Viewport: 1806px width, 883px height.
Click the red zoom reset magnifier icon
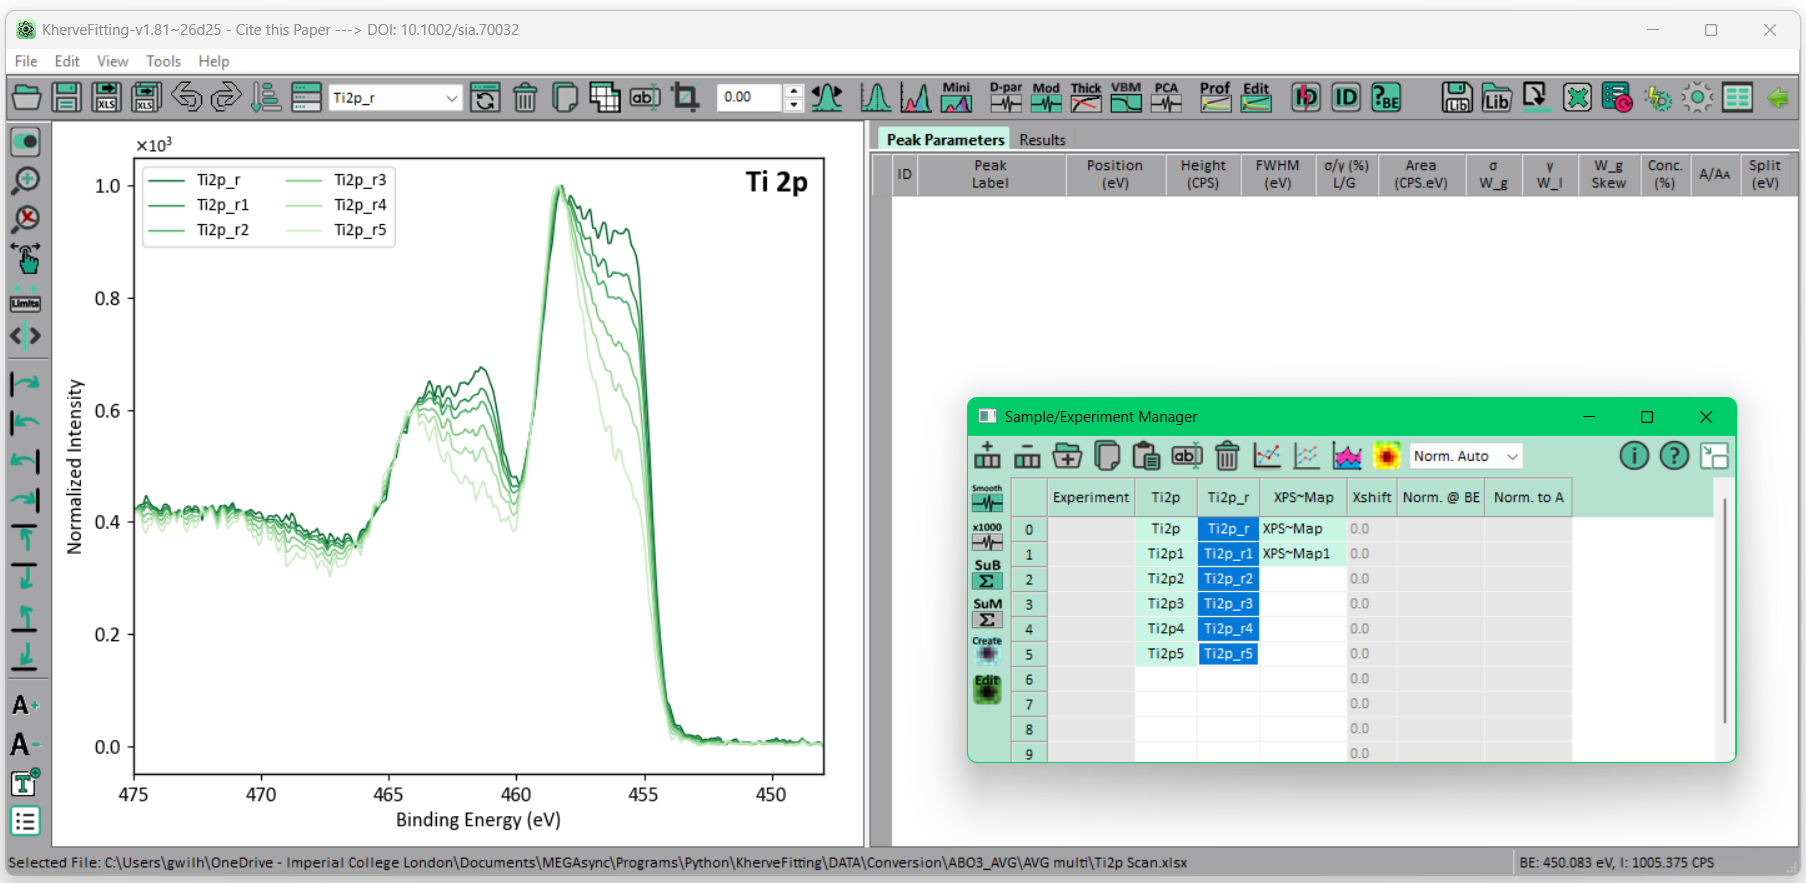26,220
